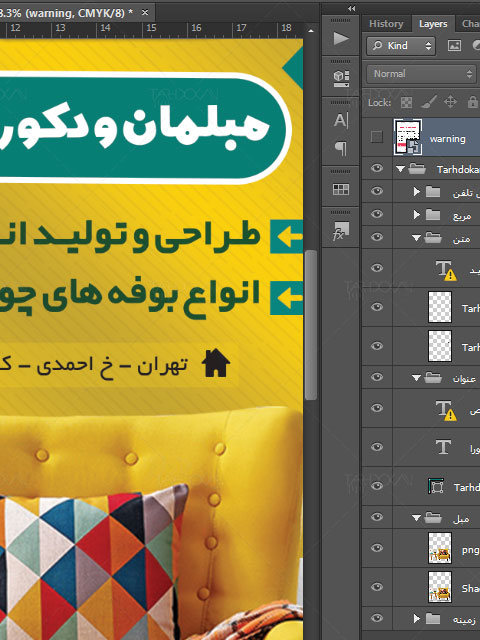Viewport: 480px width, 640px height.
Task: Toggle visibility of the Sha layer
Action: click(377, 587)
